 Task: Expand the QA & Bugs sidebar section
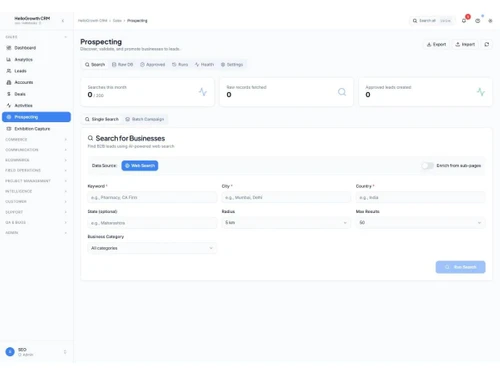(x=36, y=222)
